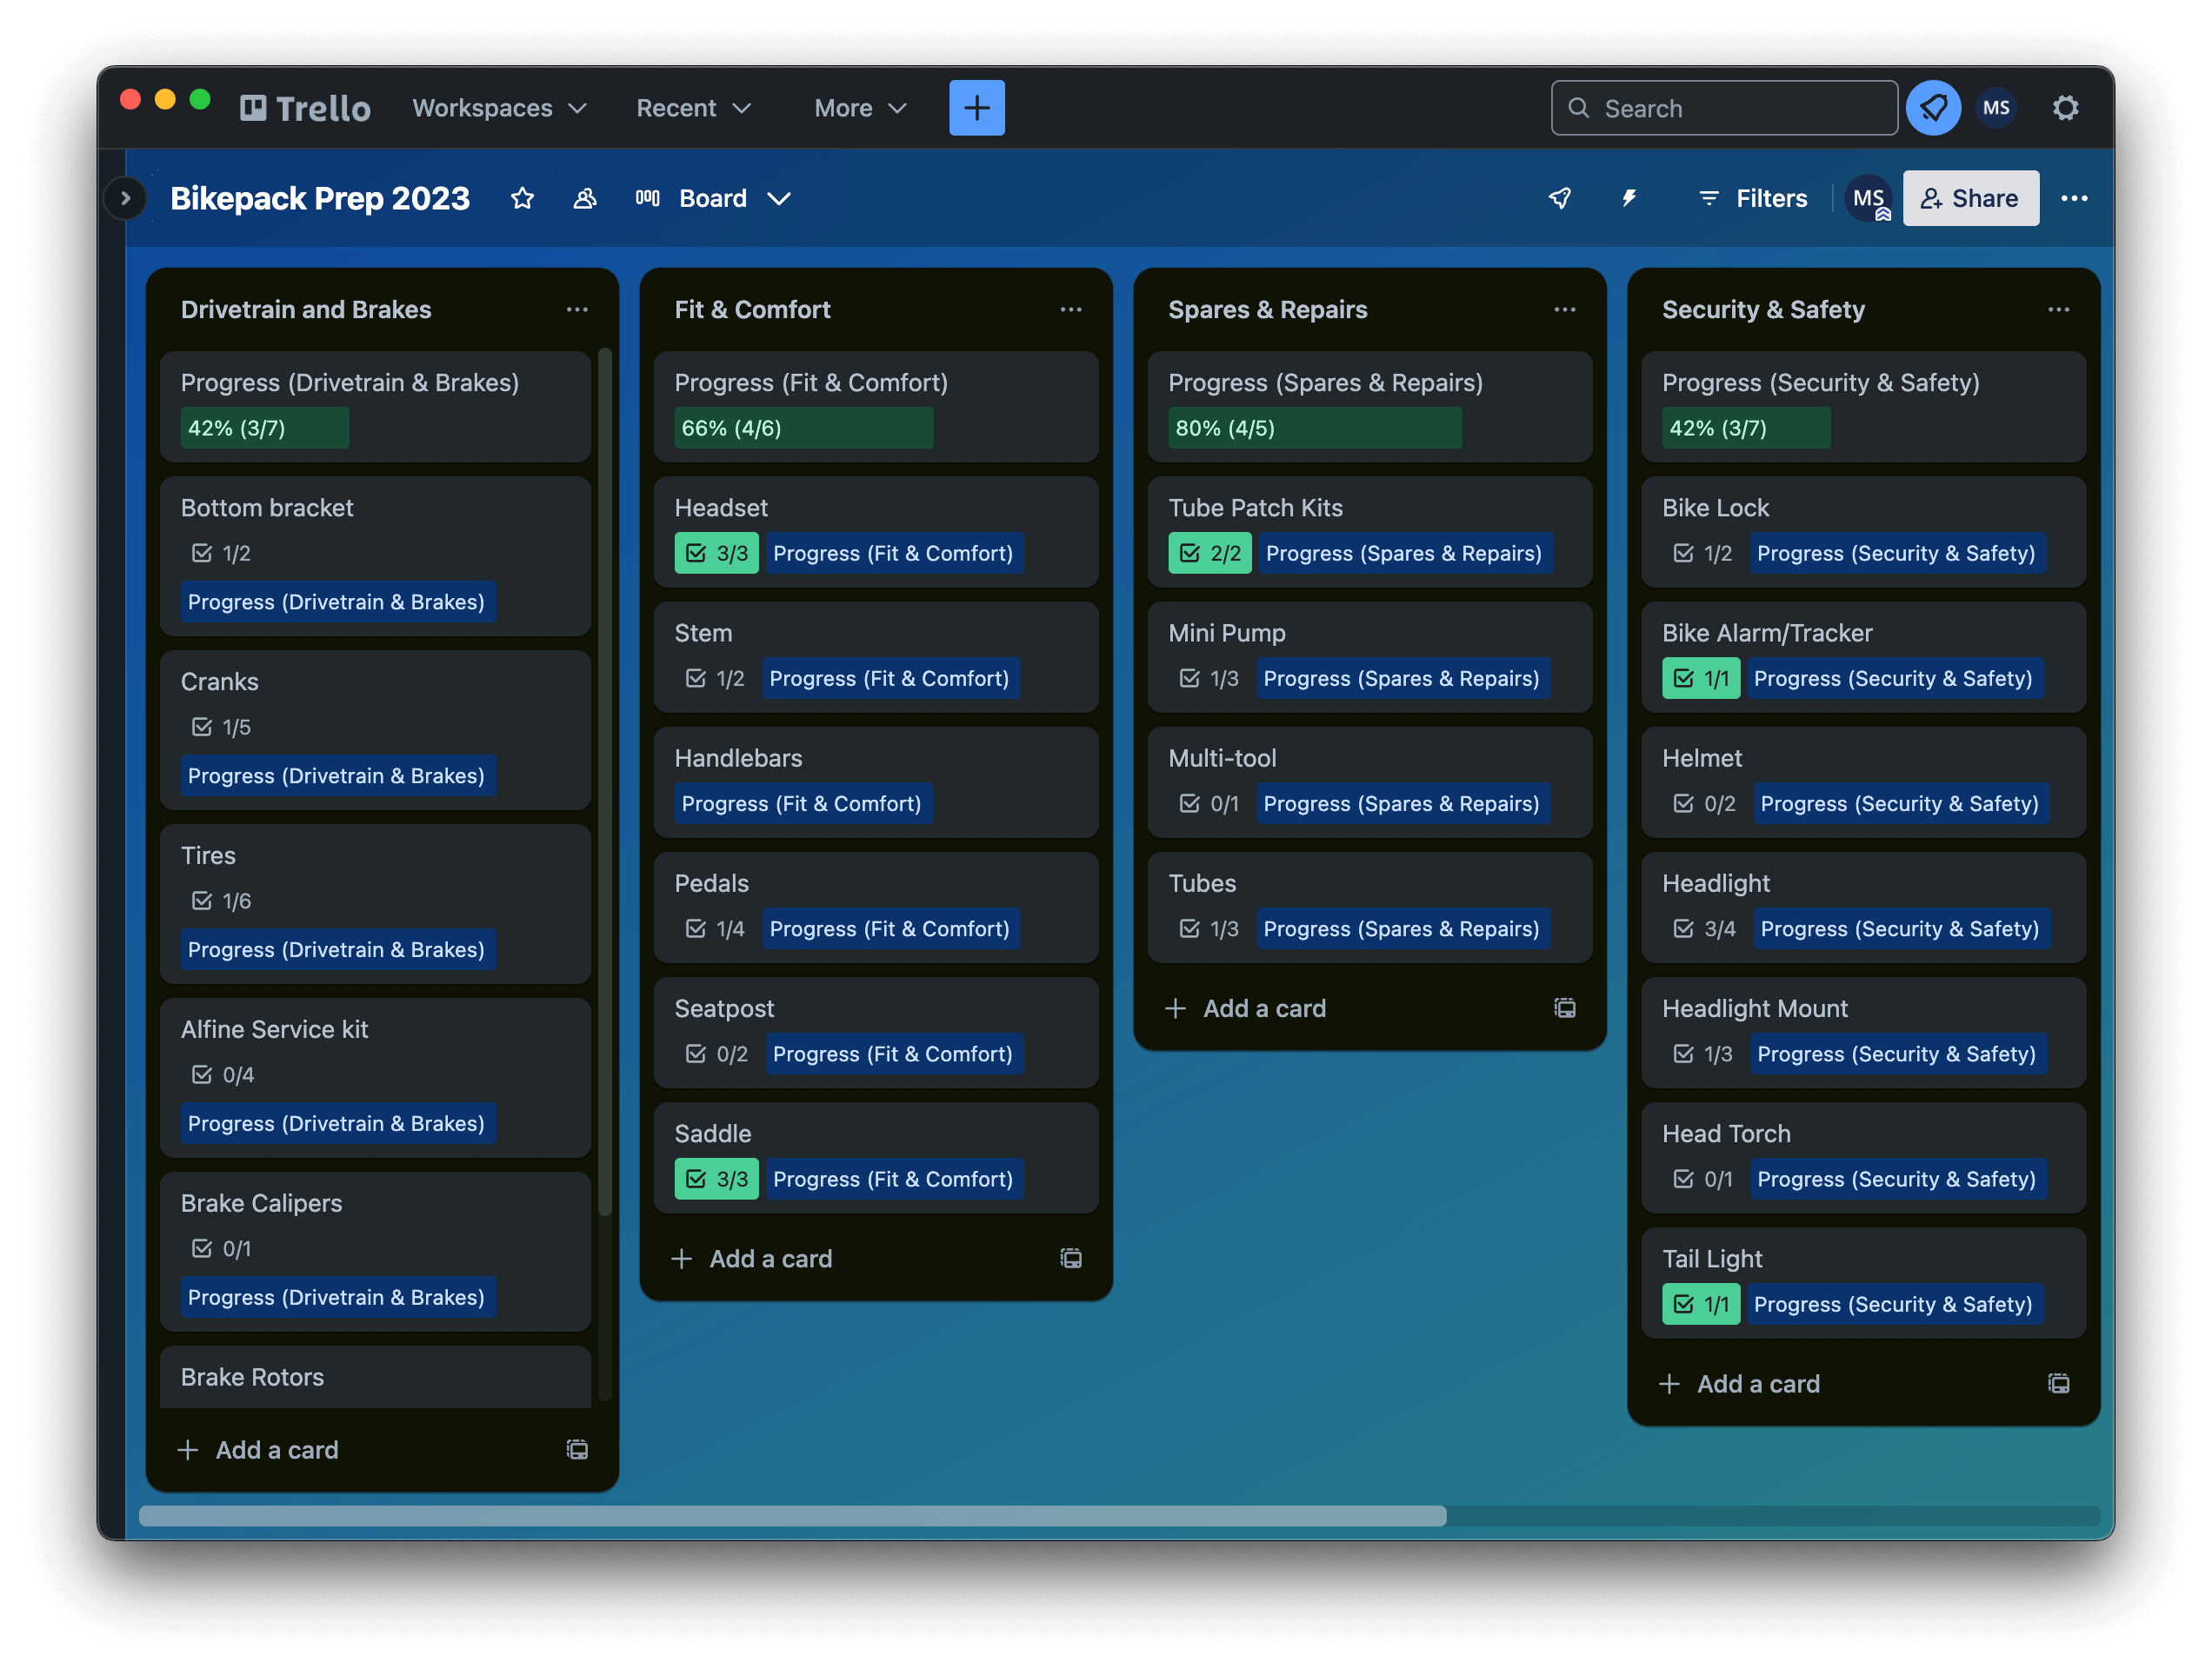Open the More menu
This screenshot has width=2212, height=1669.
(x=860, y=108)
